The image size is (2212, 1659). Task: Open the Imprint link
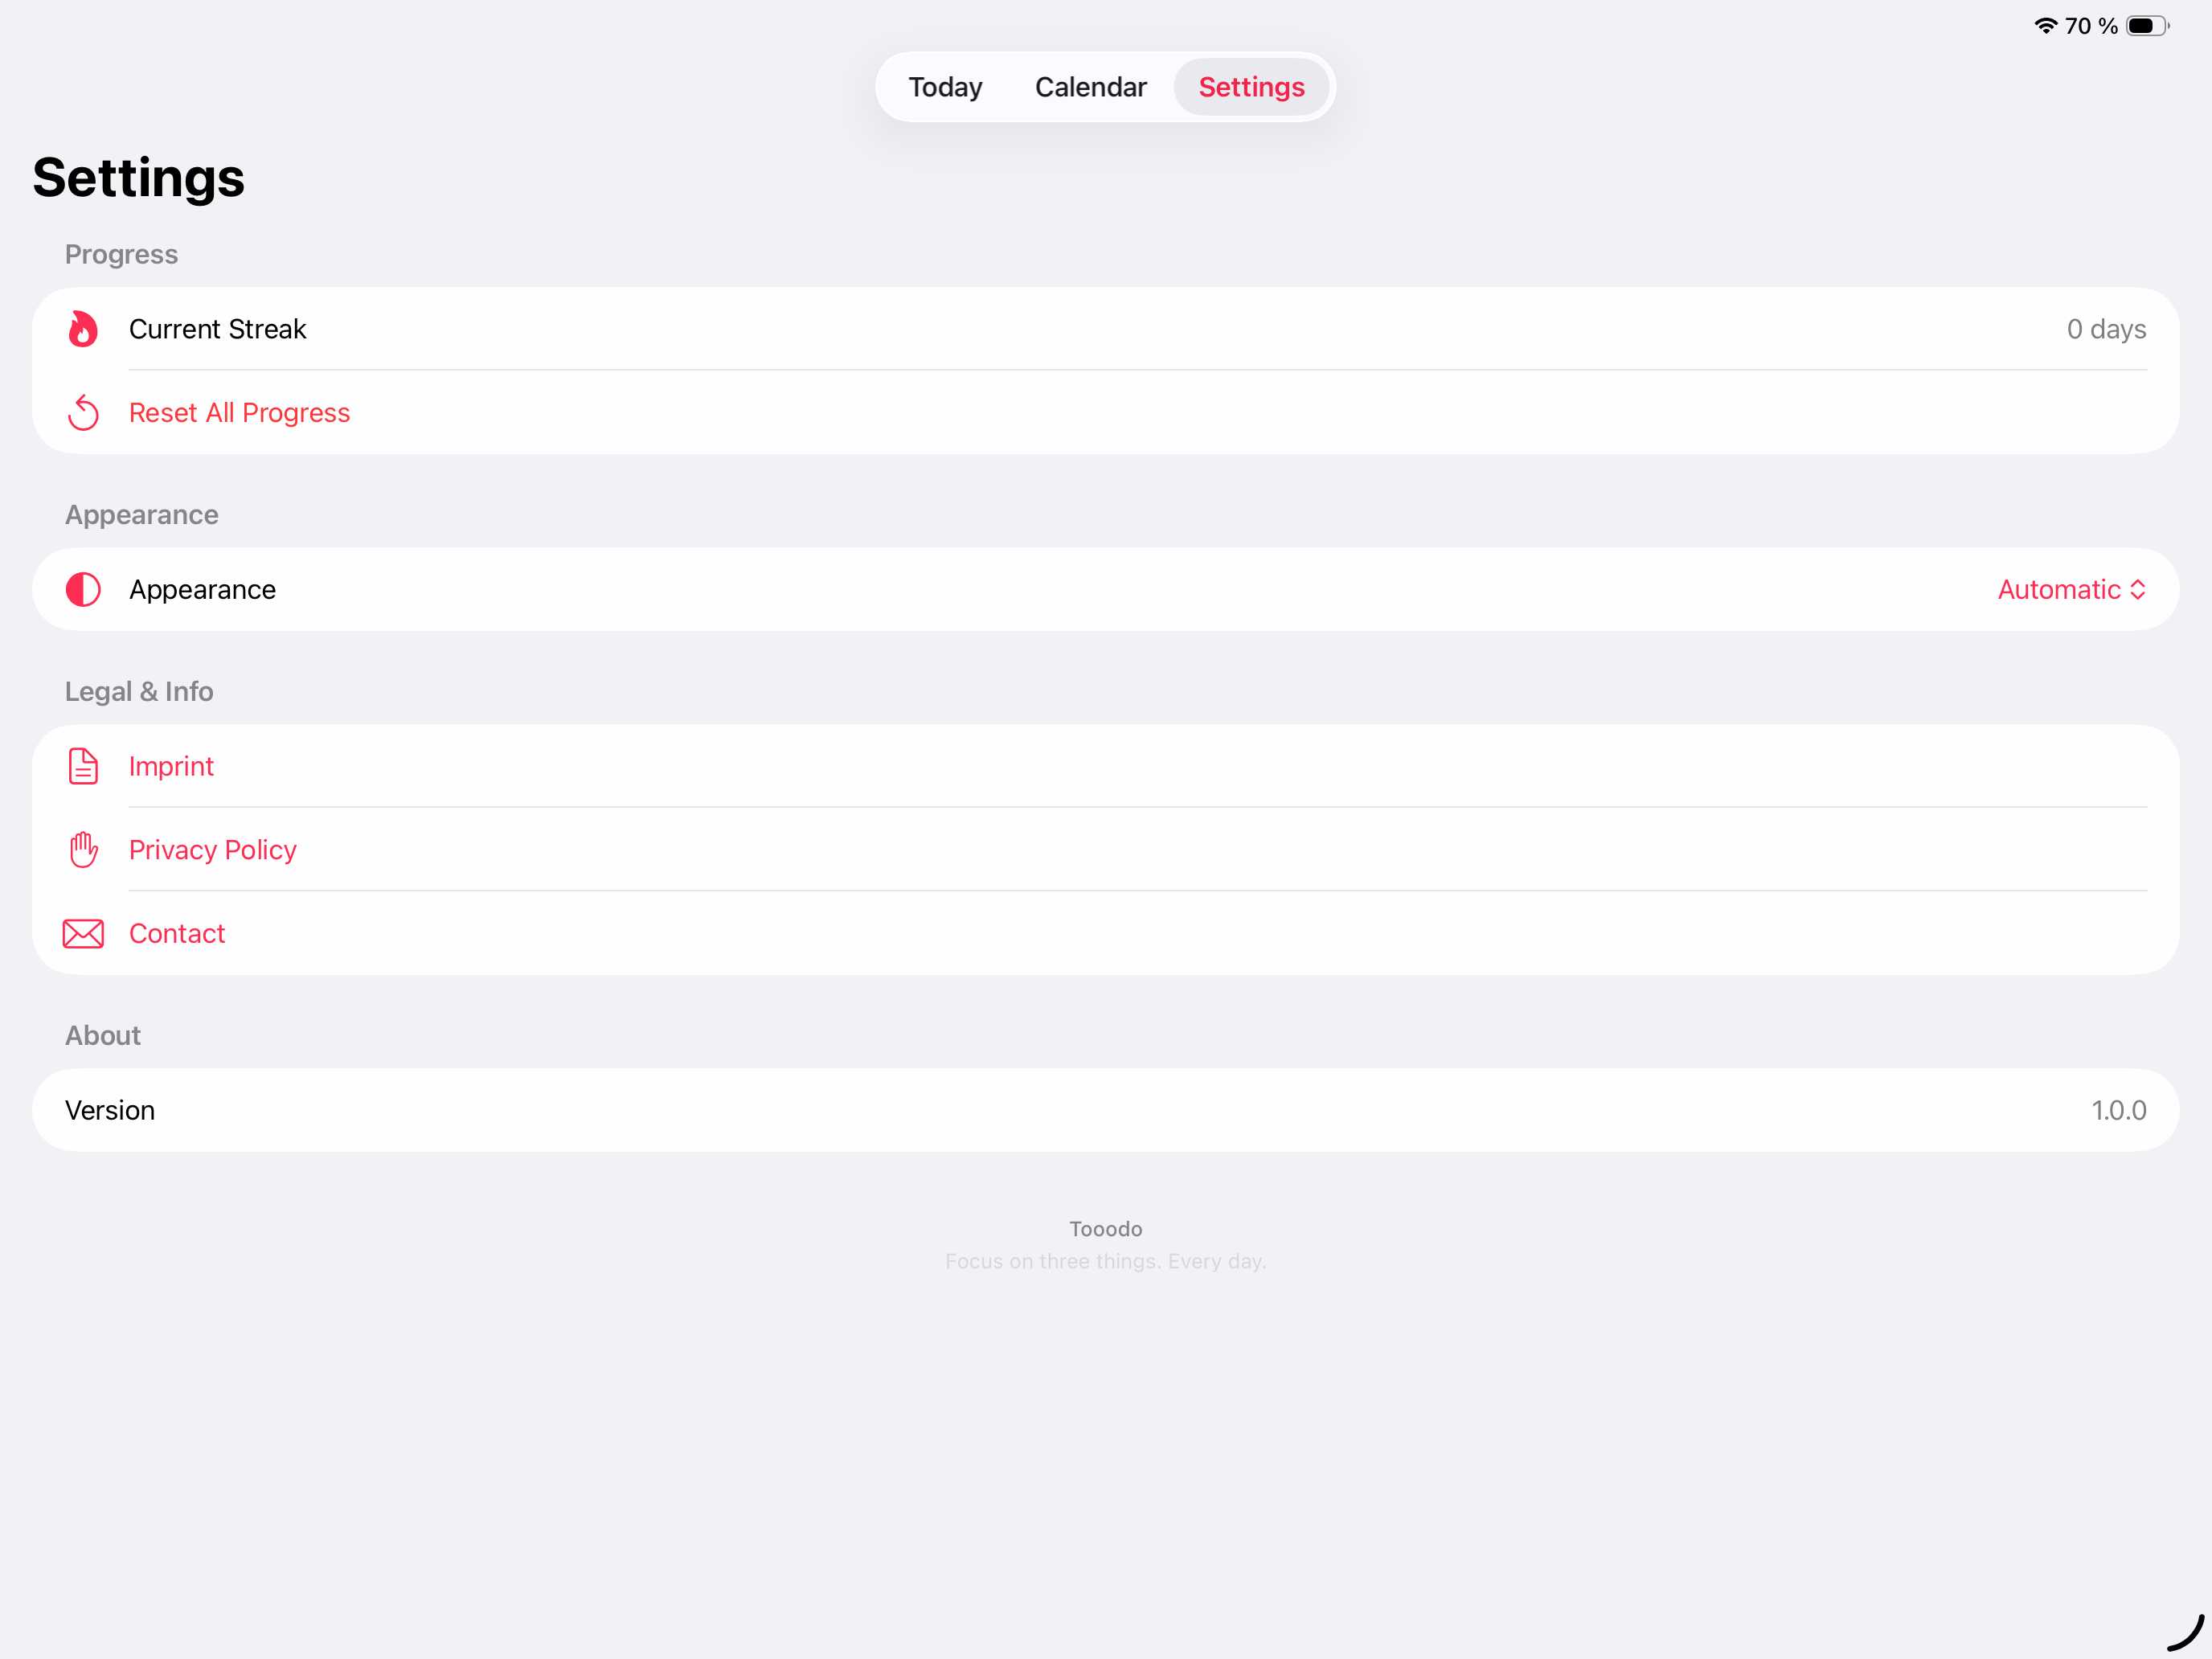click(171, 766)
